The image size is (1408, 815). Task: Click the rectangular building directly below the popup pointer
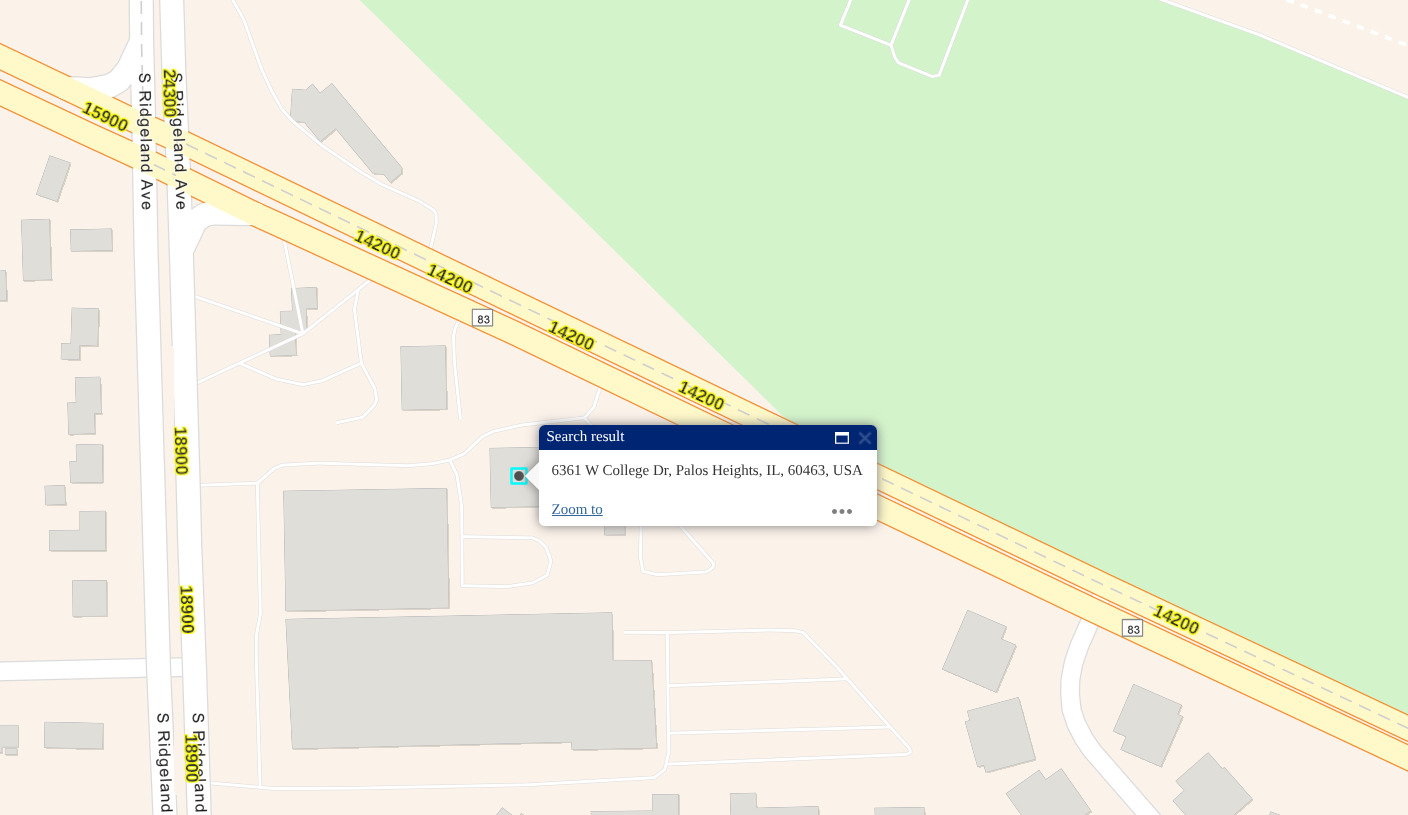[366, 549]
